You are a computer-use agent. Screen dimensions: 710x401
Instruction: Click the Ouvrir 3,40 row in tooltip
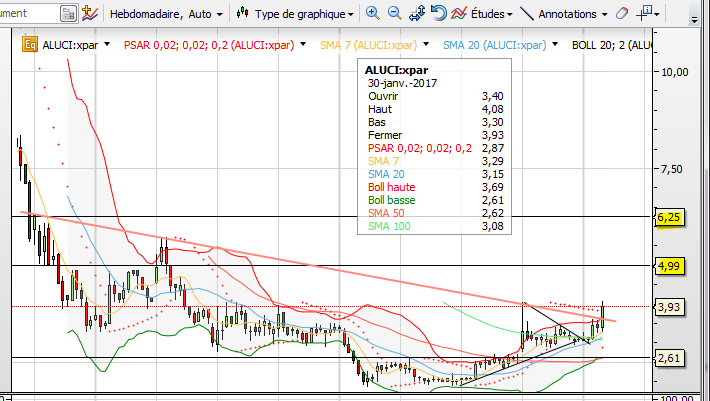click(x=436, y=96)
